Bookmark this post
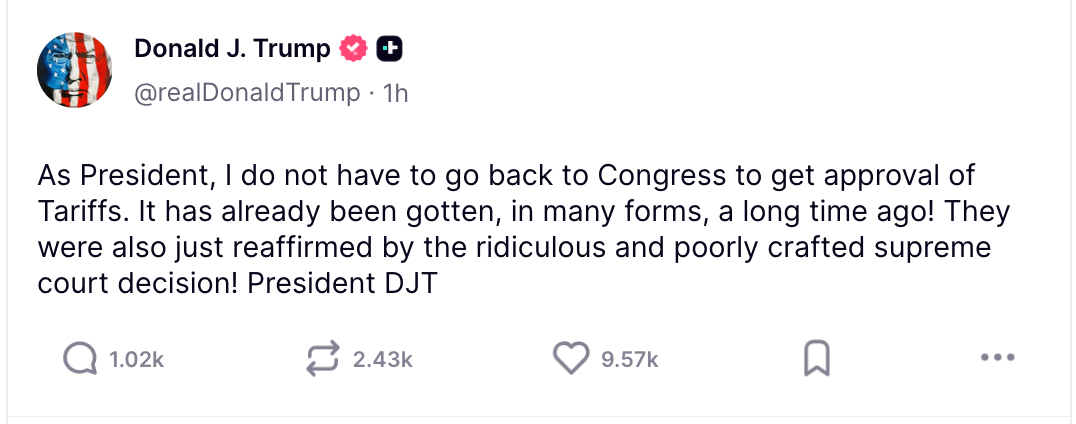This screenshot has width=1076, height=424. click(817, 358)
